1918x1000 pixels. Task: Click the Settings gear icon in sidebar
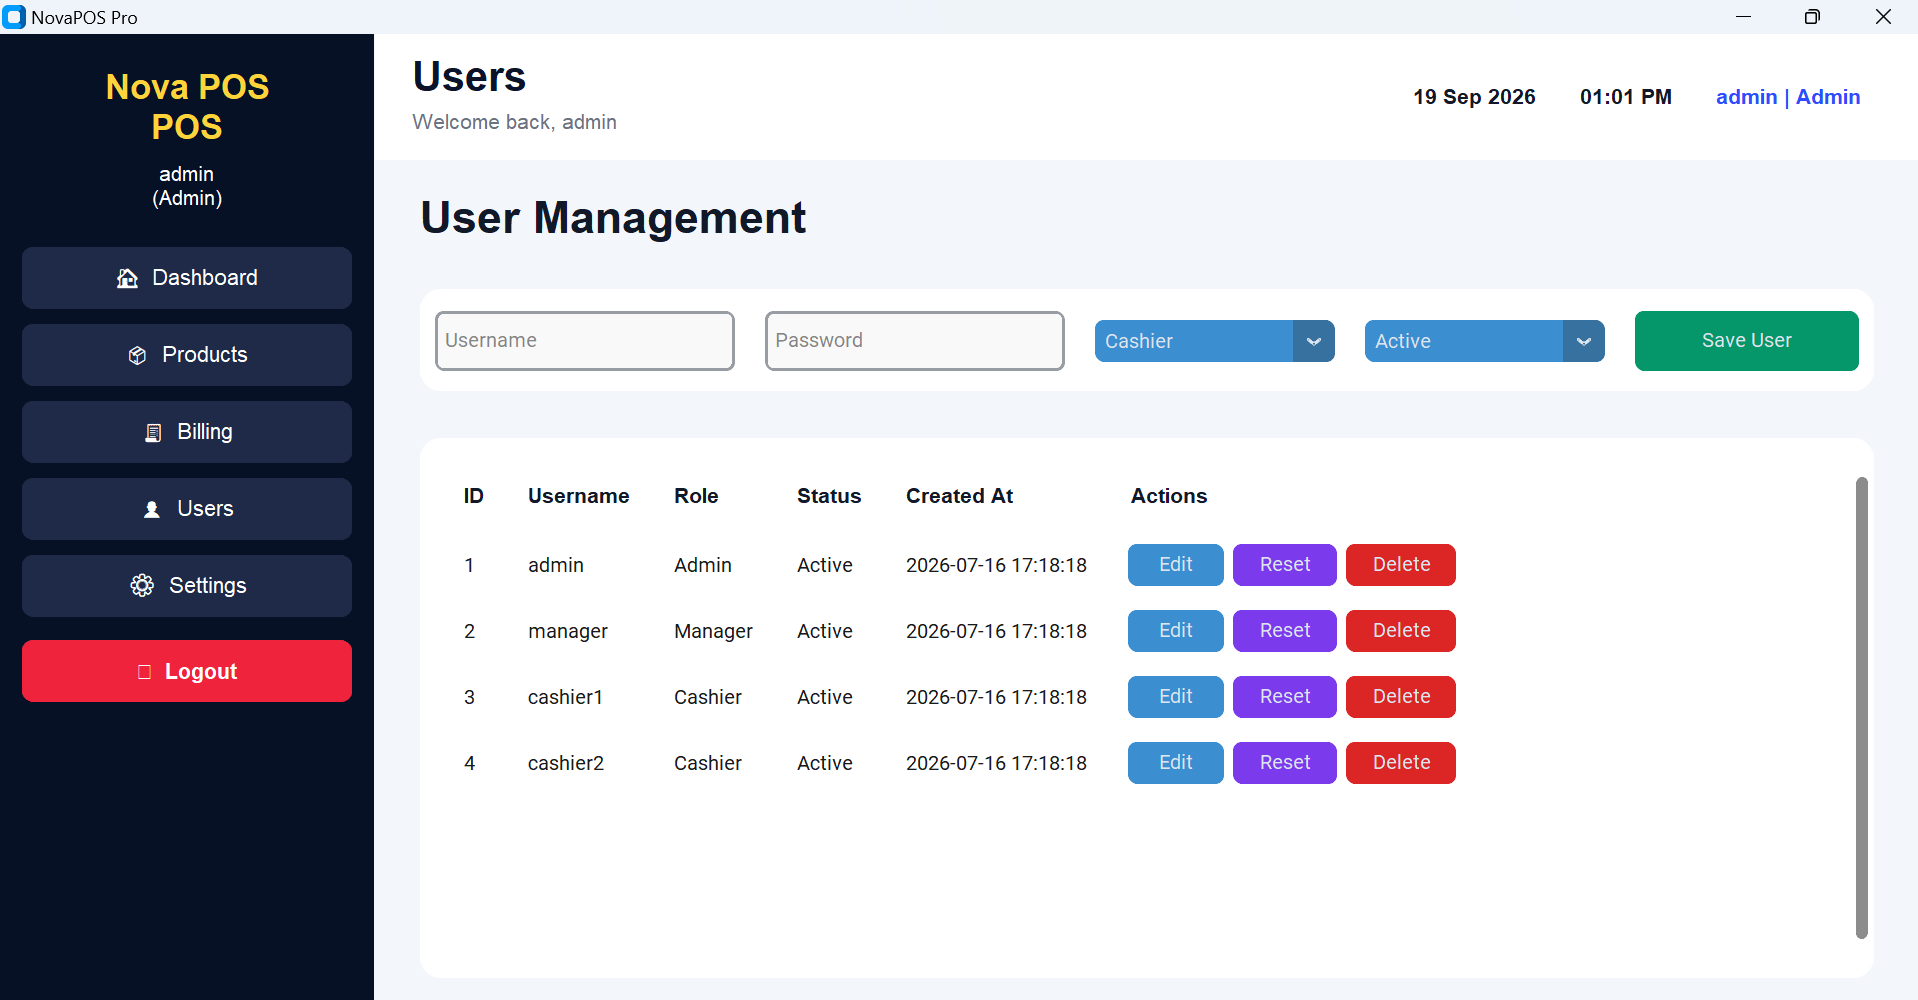[x=142, y=586]
